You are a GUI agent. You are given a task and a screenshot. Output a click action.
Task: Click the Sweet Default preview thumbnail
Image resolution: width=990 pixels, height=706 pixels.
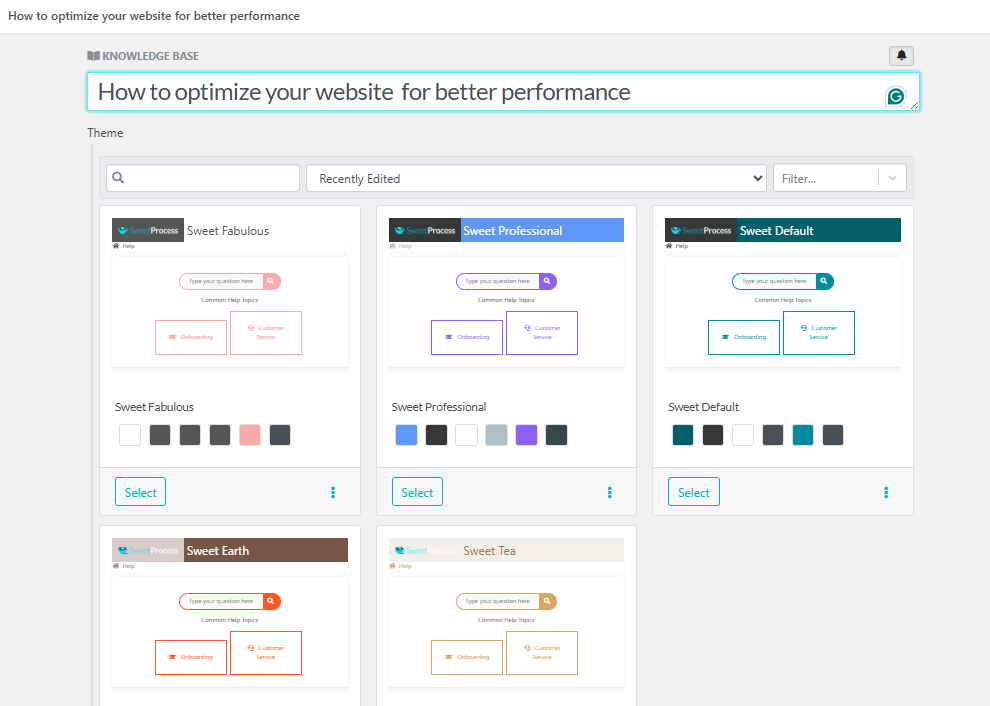click(x=783, y=293)
